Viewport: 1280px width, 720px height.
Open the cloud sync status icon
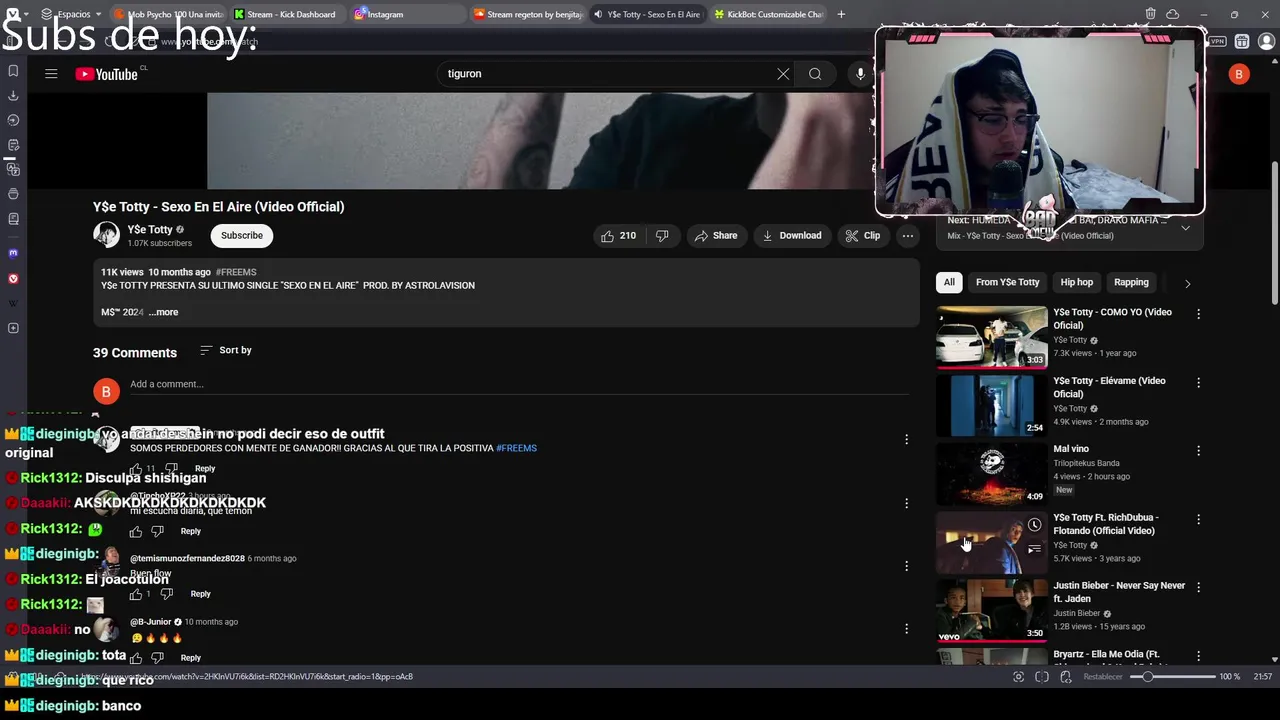click(1173, 14)
